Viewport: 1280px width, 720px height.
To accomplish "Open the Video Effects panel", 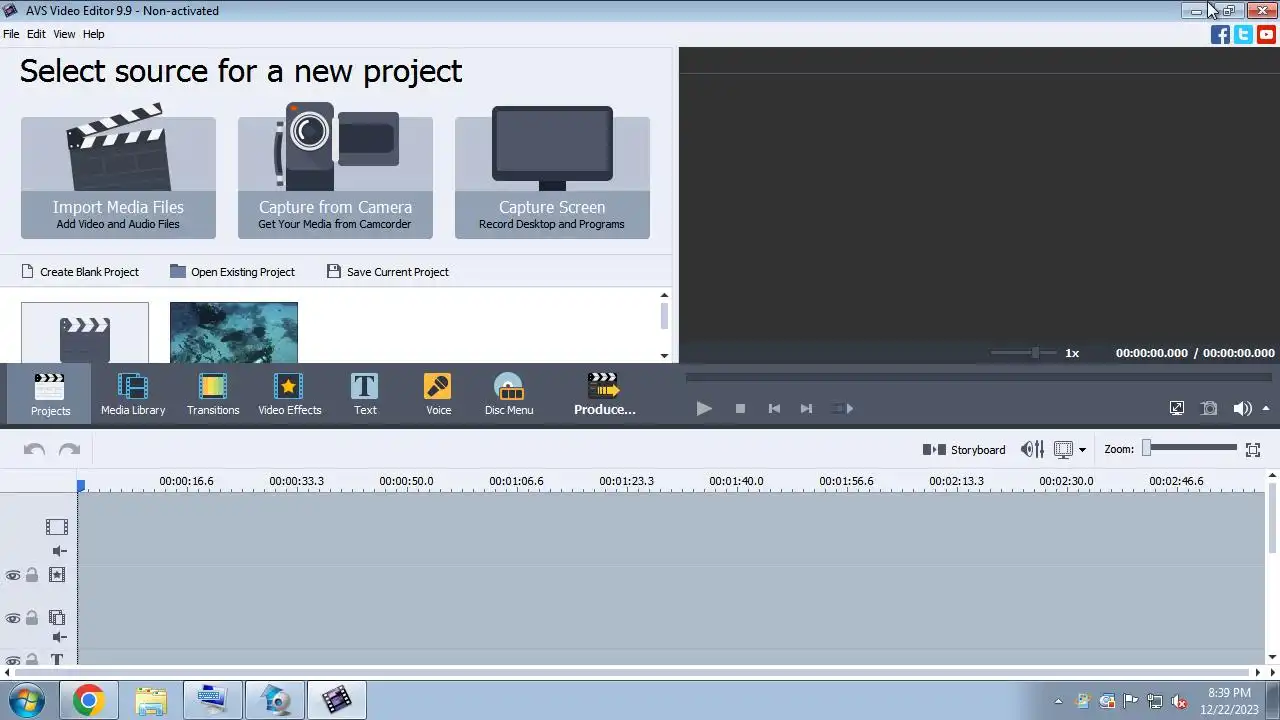I will tap(289, 393).
